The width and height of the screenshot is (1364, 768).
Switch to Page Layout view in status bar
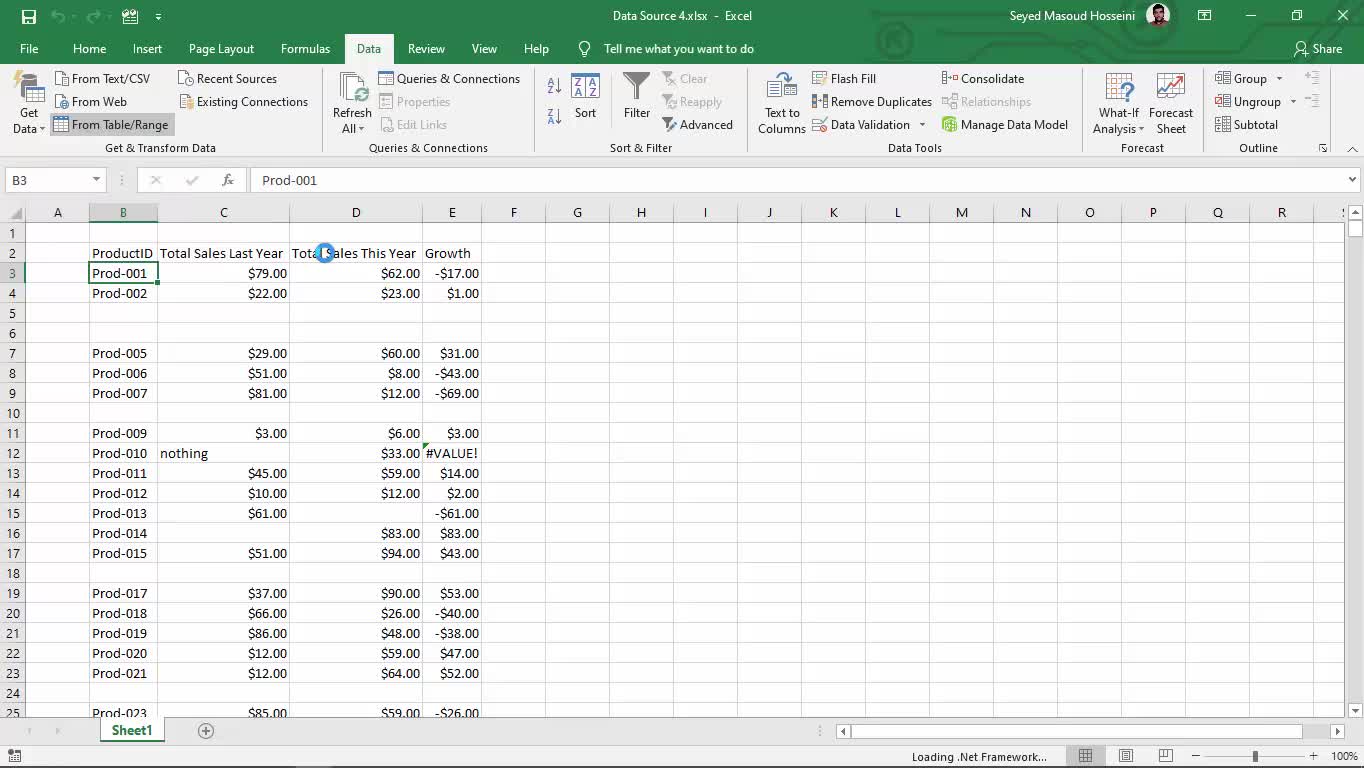pyautogui.click(x=1126, y=756)
